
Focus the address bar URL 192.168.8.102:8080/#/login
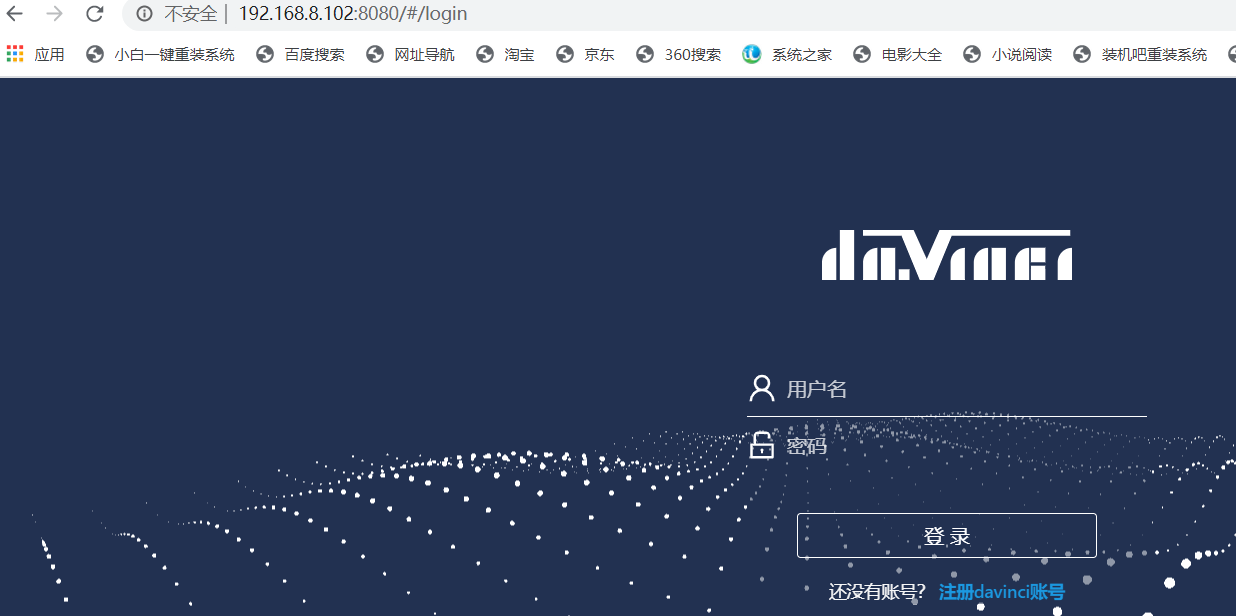pos(352,14)
